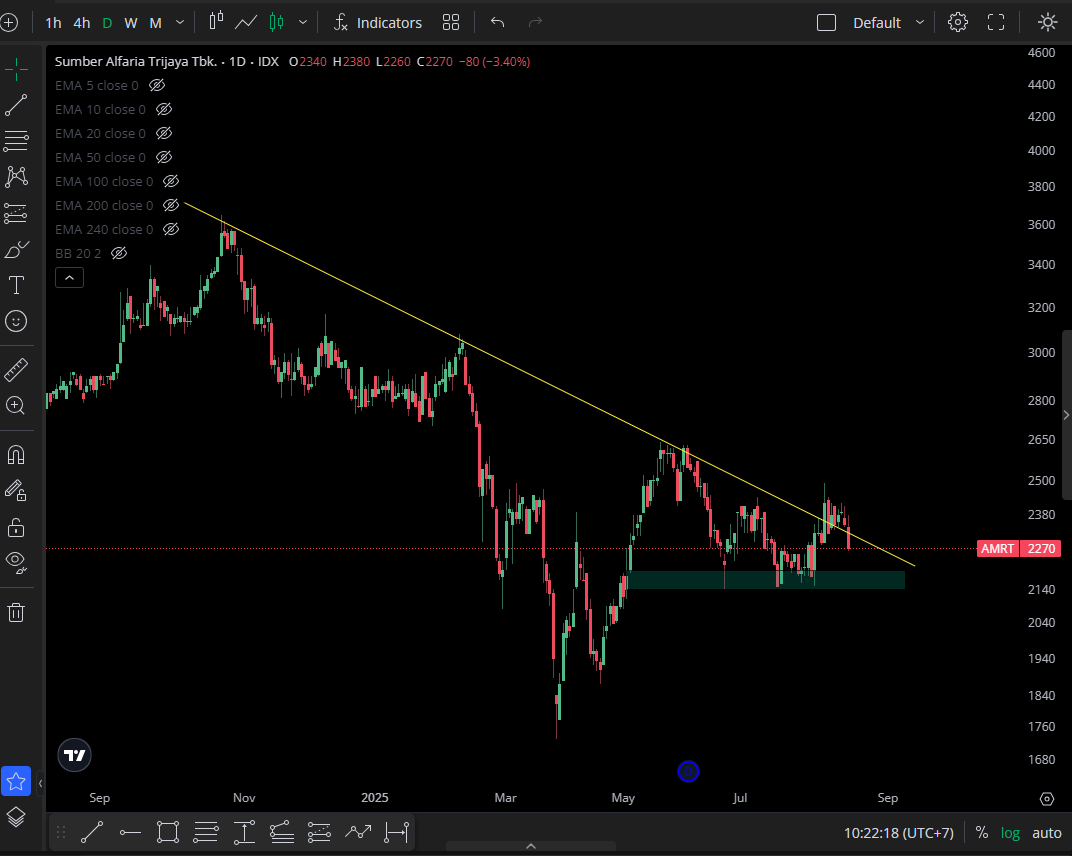The width and height of the screenshot is (1072, 856).
Task: Expand the bottom panel chevron
Action: pos(531,846)
